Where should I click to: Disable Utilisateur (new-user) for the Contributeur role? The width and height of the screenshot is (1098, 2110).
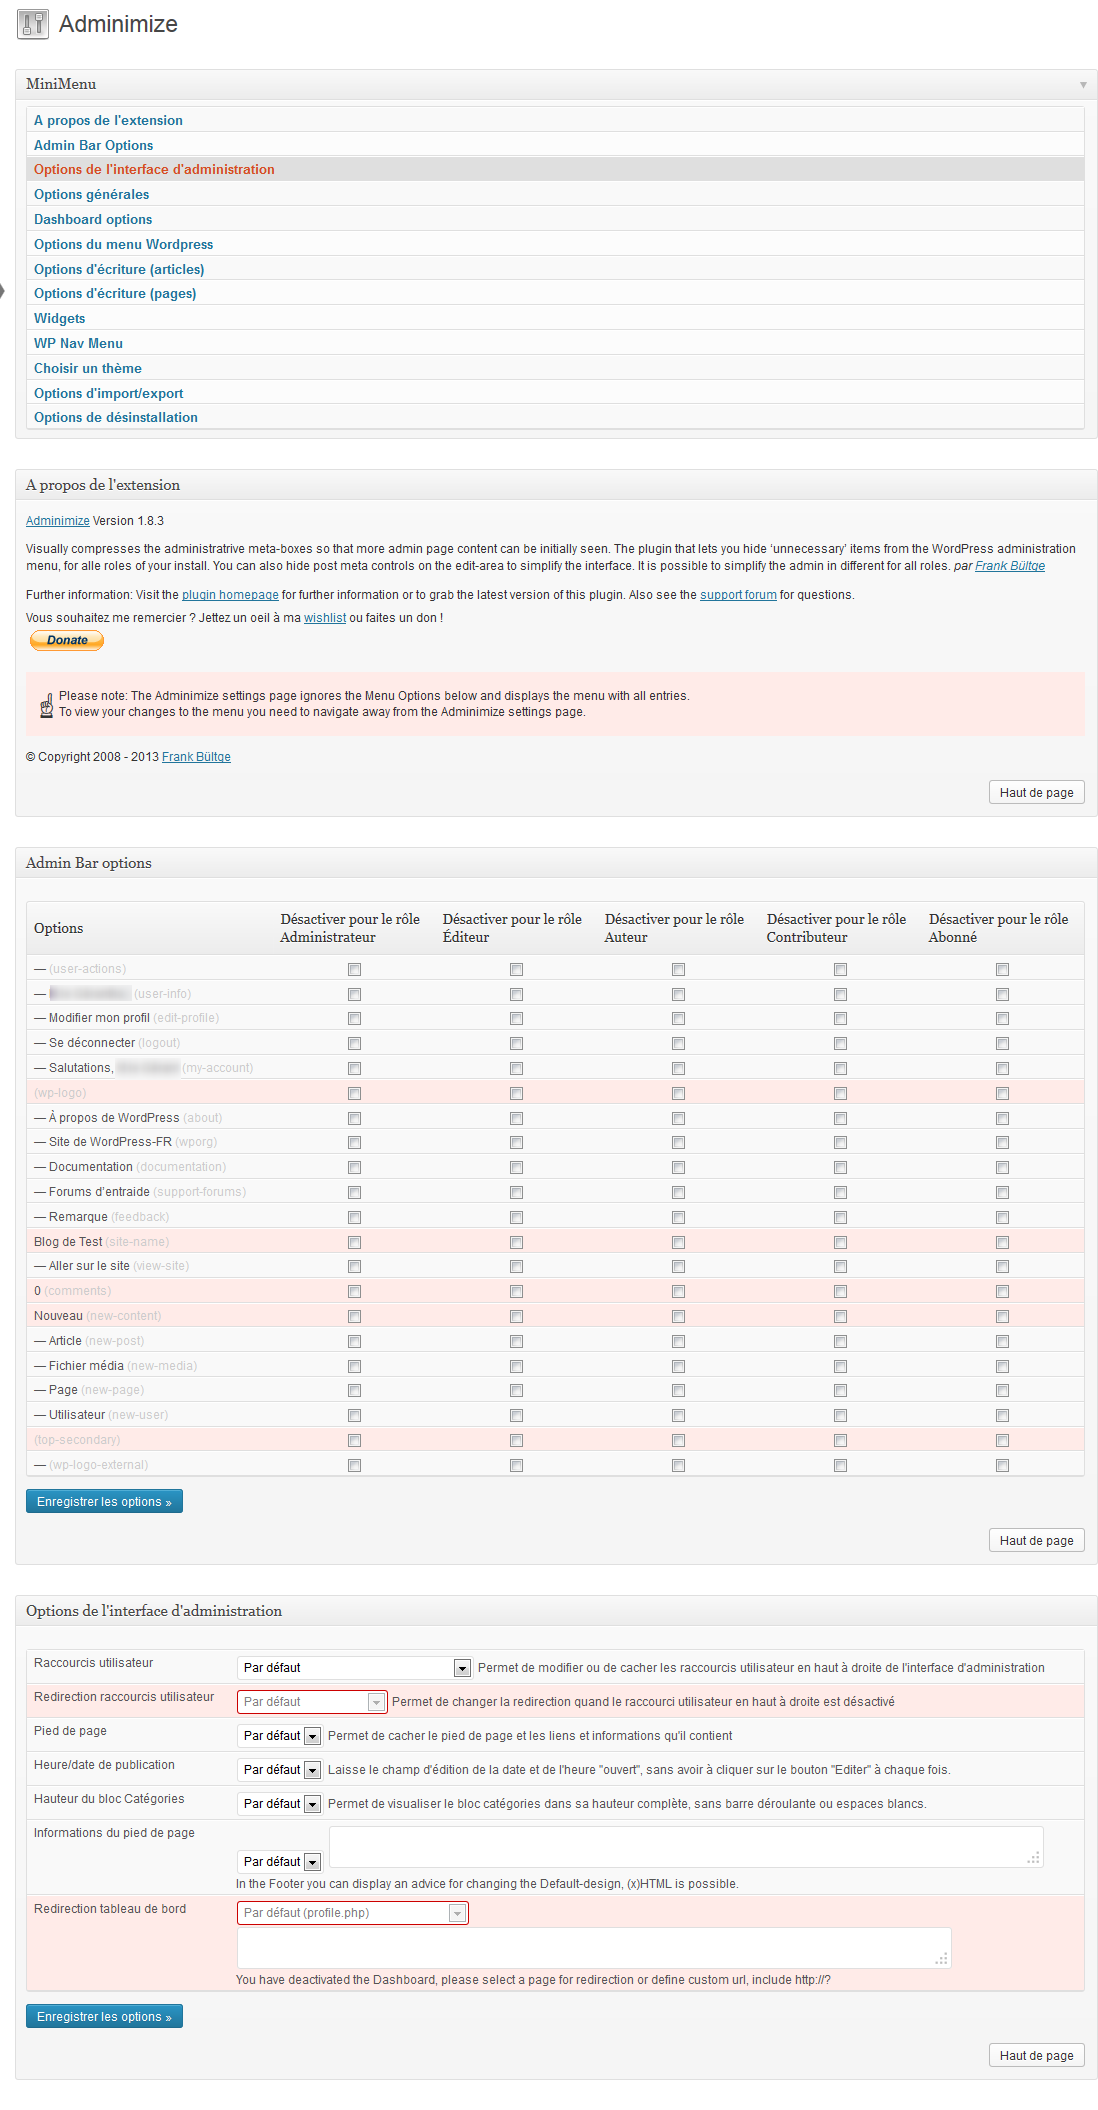click(840, 1415)
